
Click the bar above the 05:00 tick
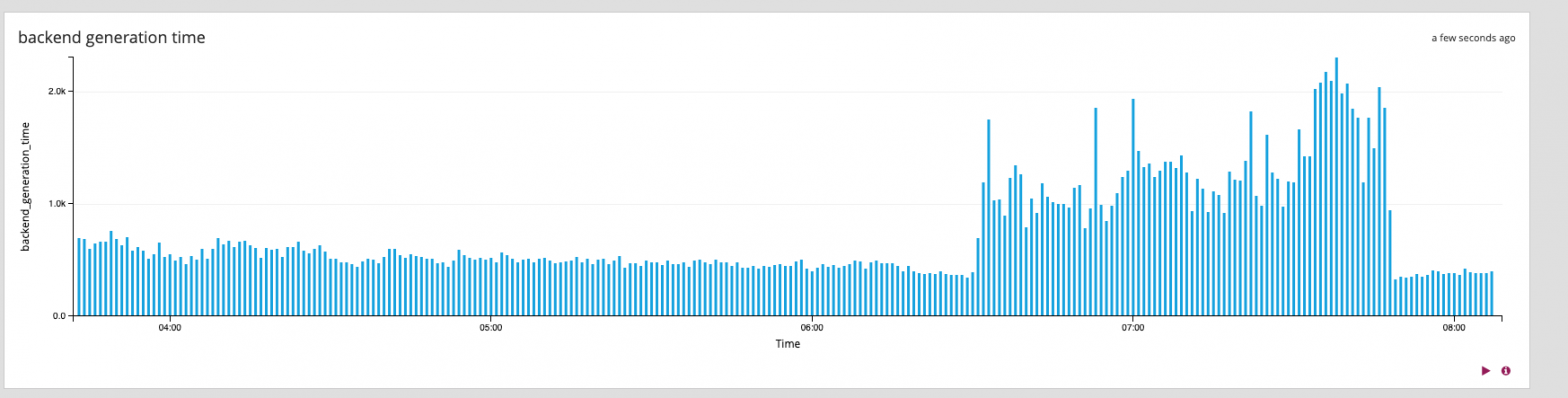tap(491, 287)
